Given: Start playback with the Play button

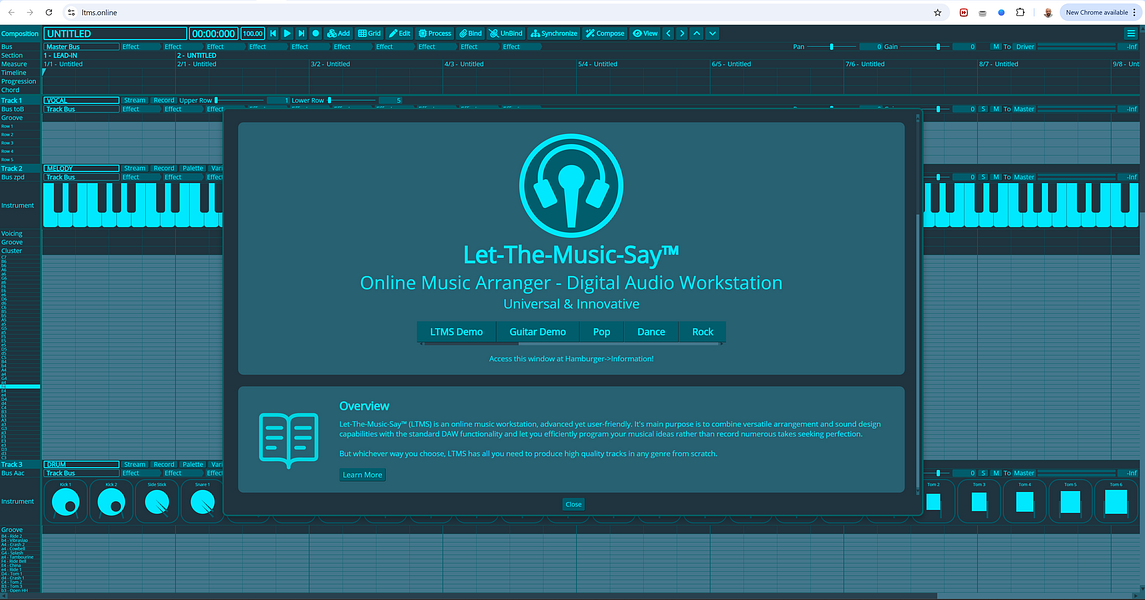Looking at the screenshot, I should (x=287, y=34).
